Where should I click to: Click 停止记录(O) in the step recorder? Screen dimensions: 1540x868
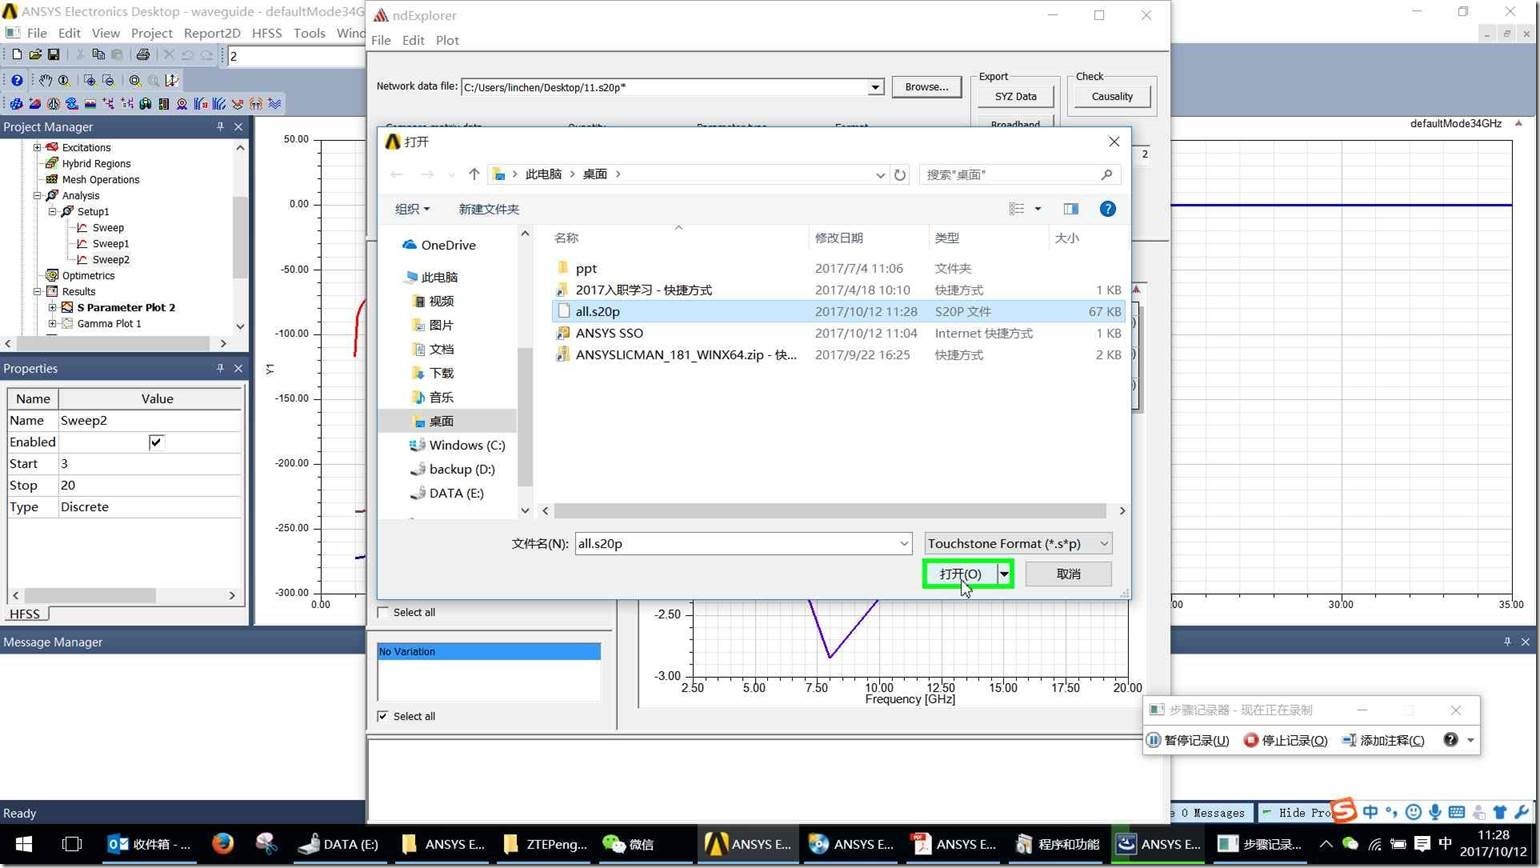coord(1286,740)
